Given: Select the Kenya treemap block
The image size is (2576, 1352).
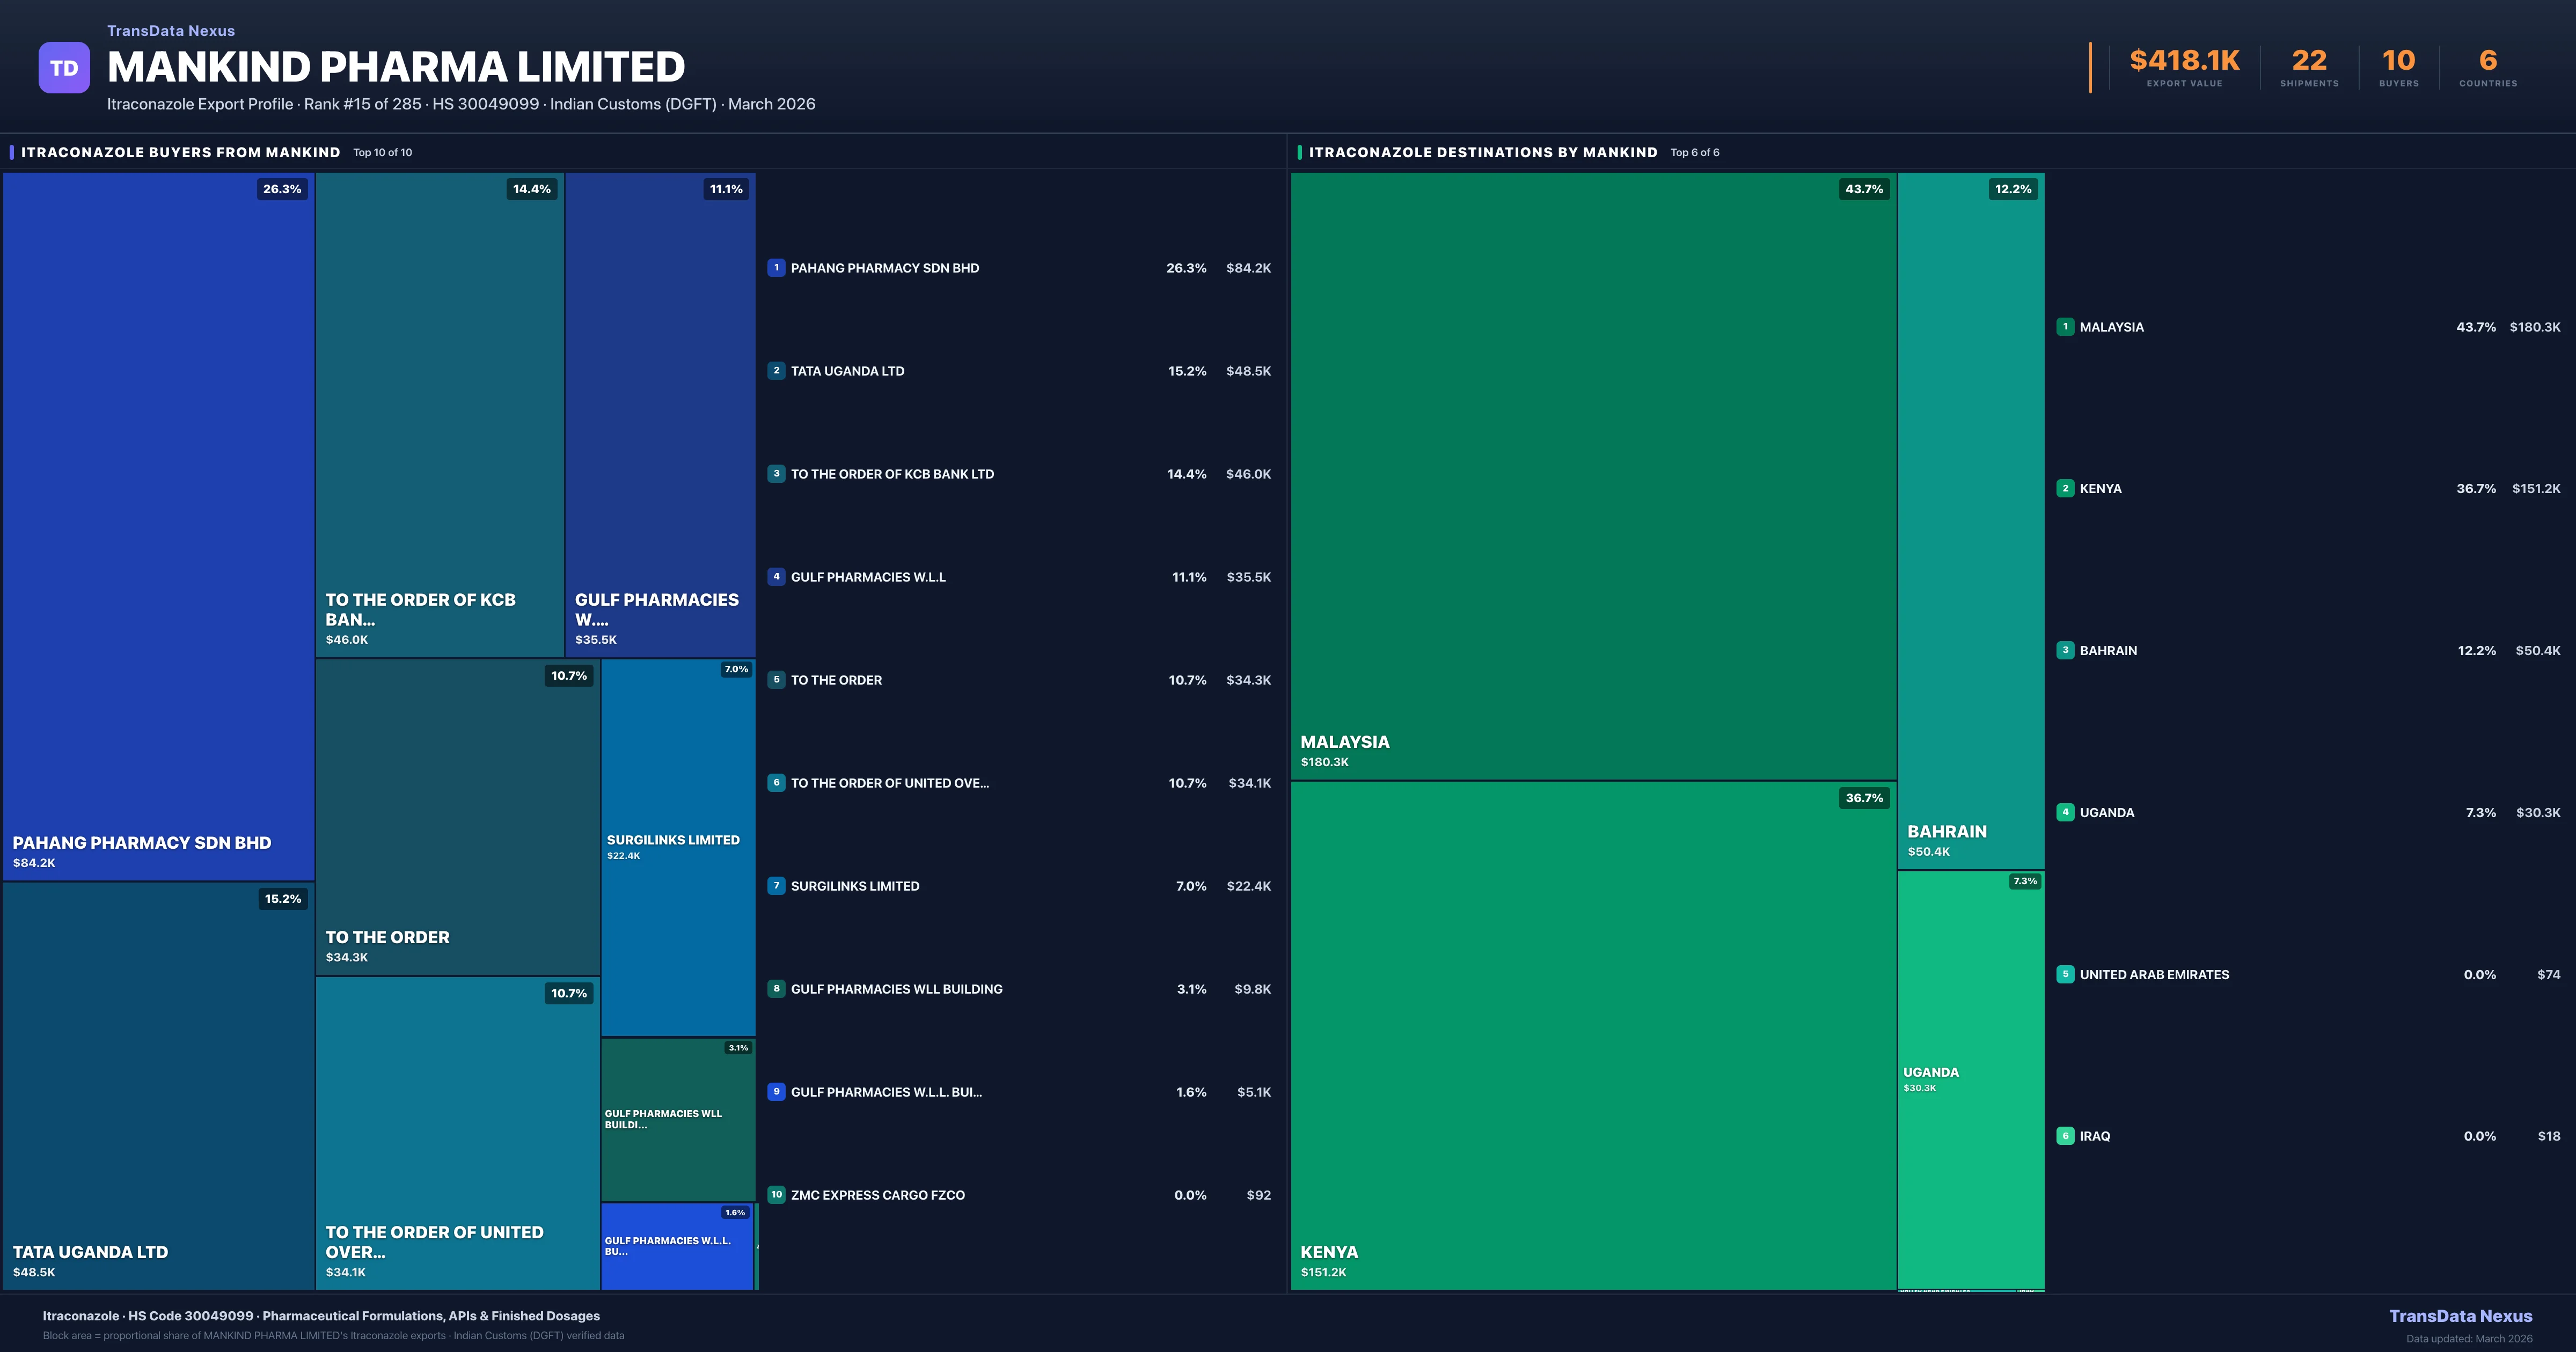Looking at the screenshot, I should click(x=1592, y=1035).
